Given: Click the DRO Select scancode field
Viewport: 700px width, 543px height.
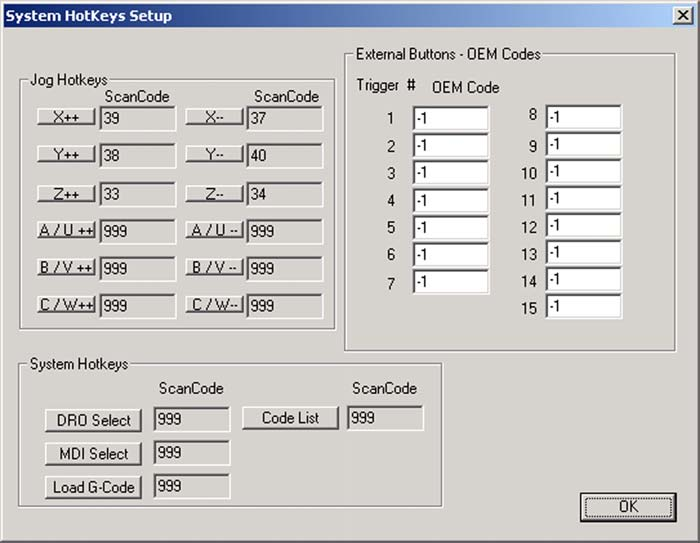Looking at the screenshot, I should (192, 419).
